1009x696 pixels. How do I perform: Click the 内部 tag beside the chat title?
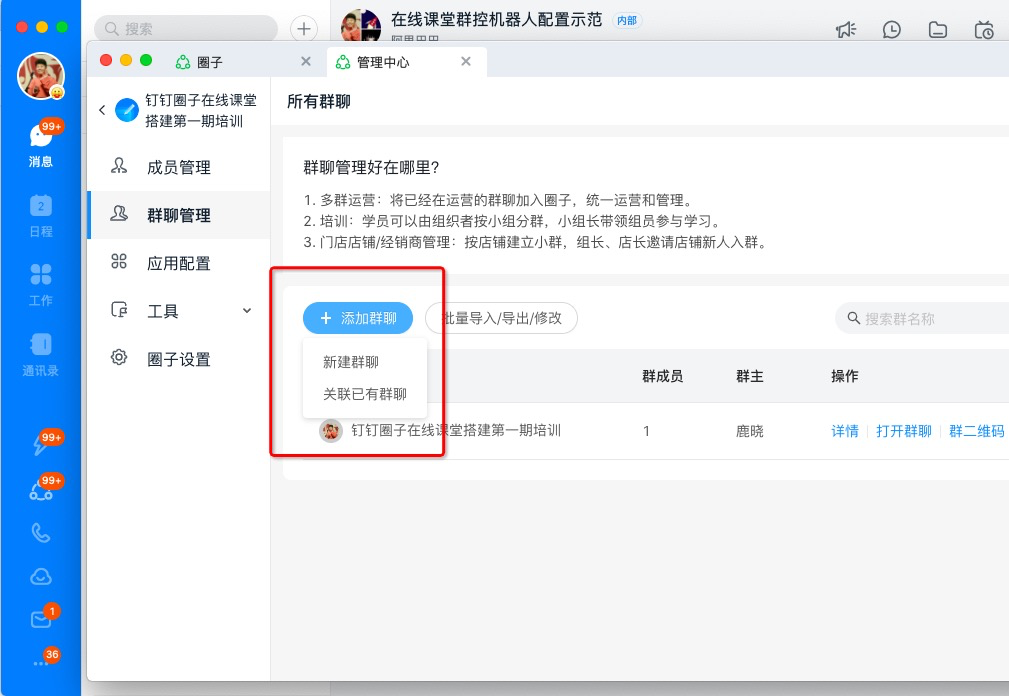(627, 21)
